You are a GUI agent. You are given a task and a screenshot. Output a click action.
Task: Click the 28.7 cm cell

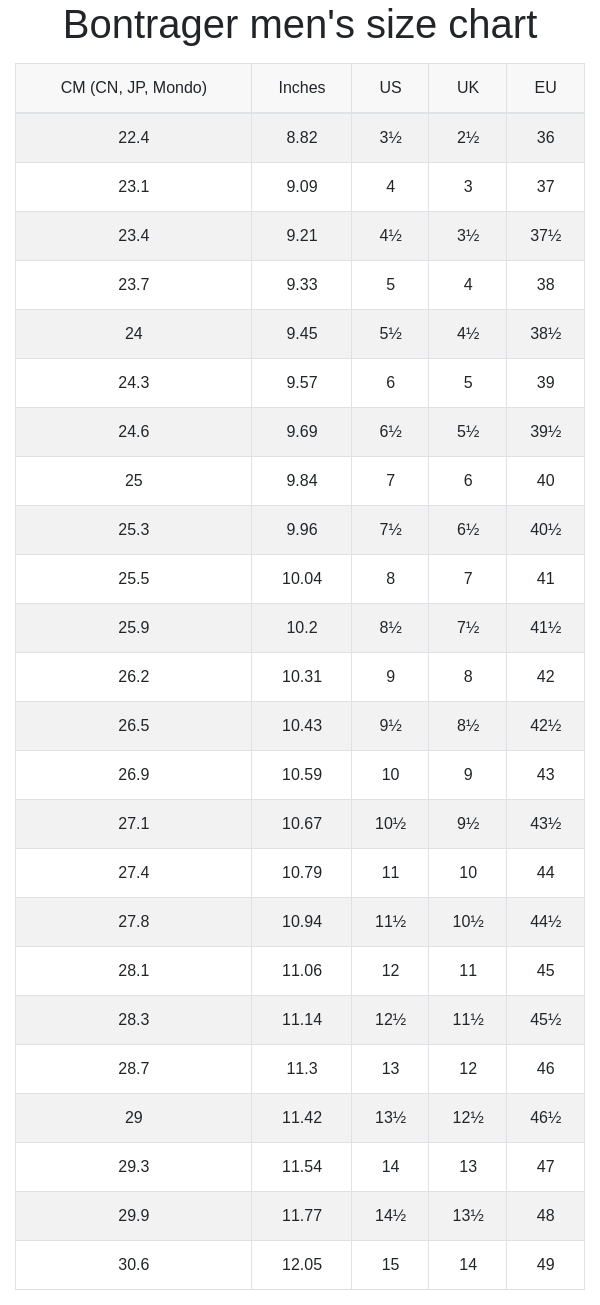tap(134, 1069)
